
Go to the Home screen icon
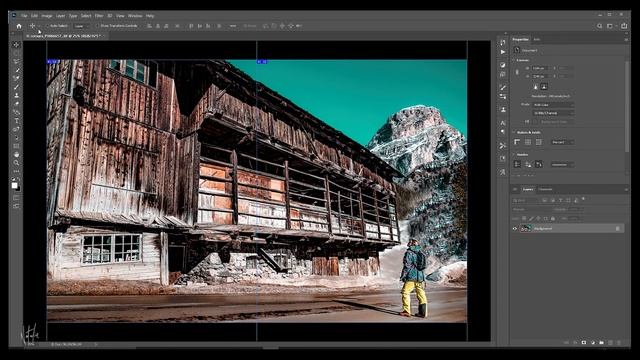(x=19, y=26)
